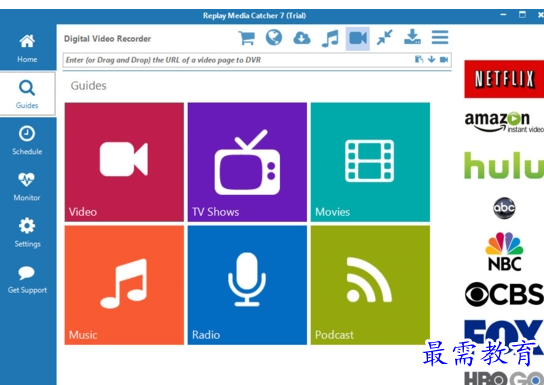The height and width of the screenshot is (385, 544).
Task: Click the Digital Video Recorder title
Action: pos(108,38)
